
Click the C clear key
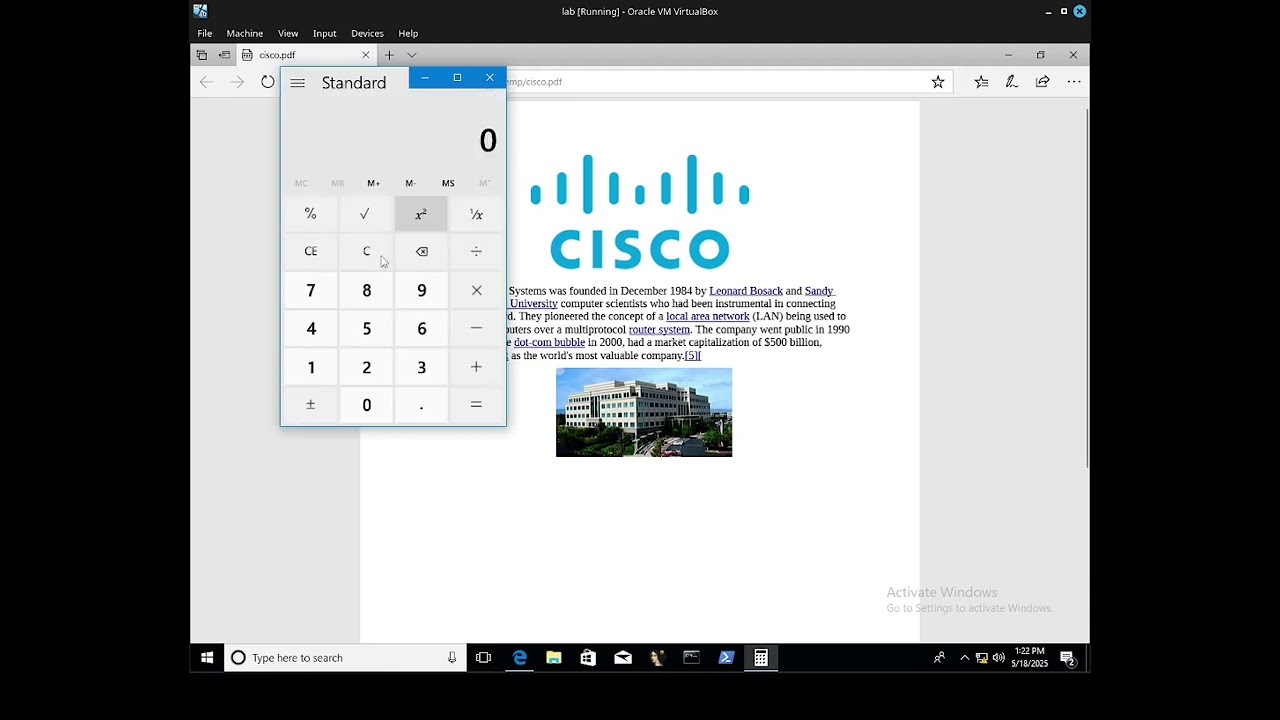[x=366, y=252]
